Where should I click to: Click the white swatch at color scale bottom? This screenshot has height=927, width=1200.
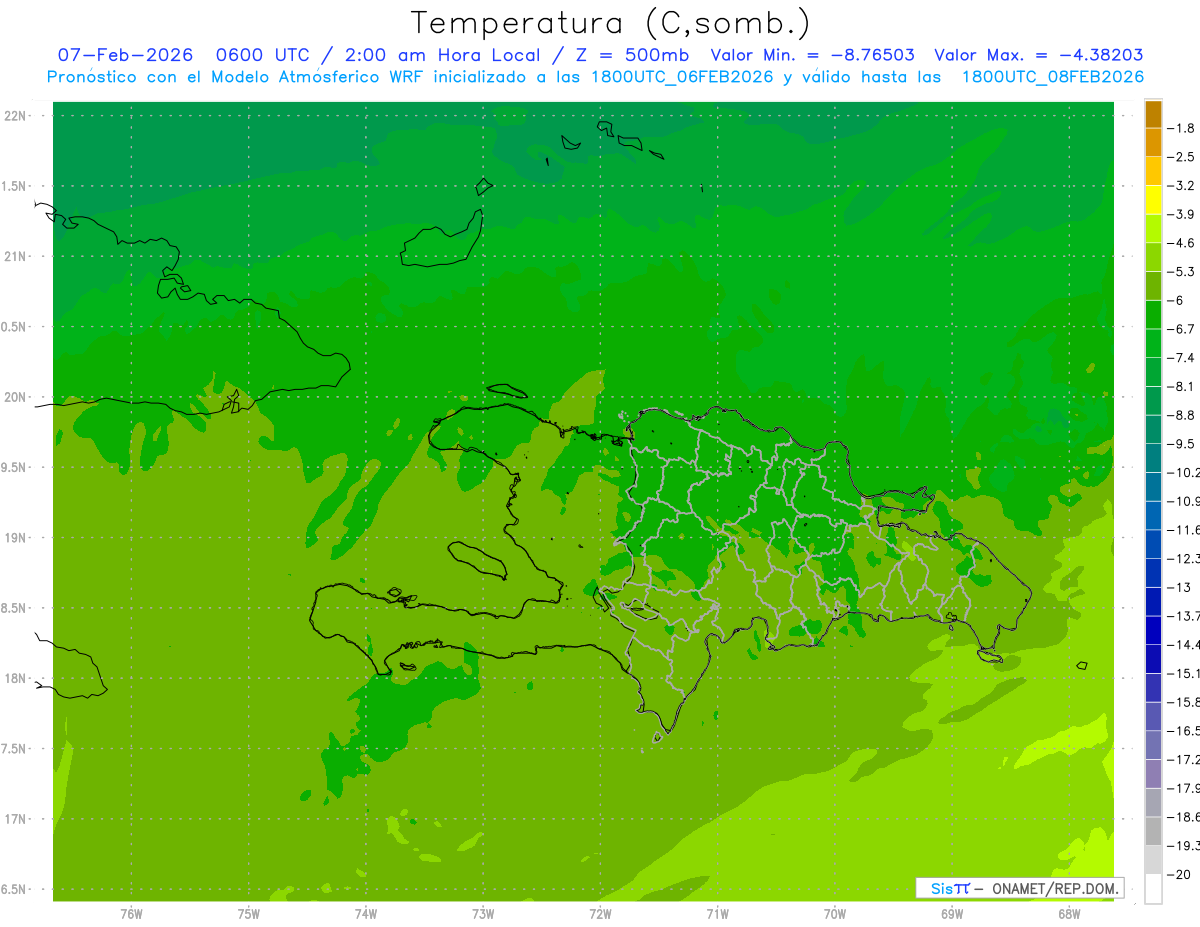tap(1153, 888)
